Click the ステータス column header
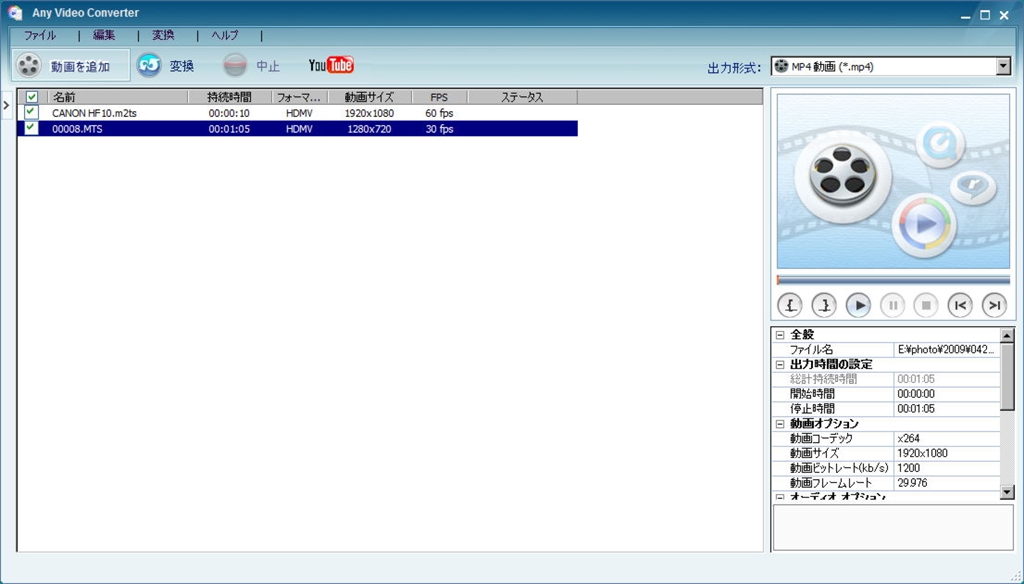 tap(522, 97)
